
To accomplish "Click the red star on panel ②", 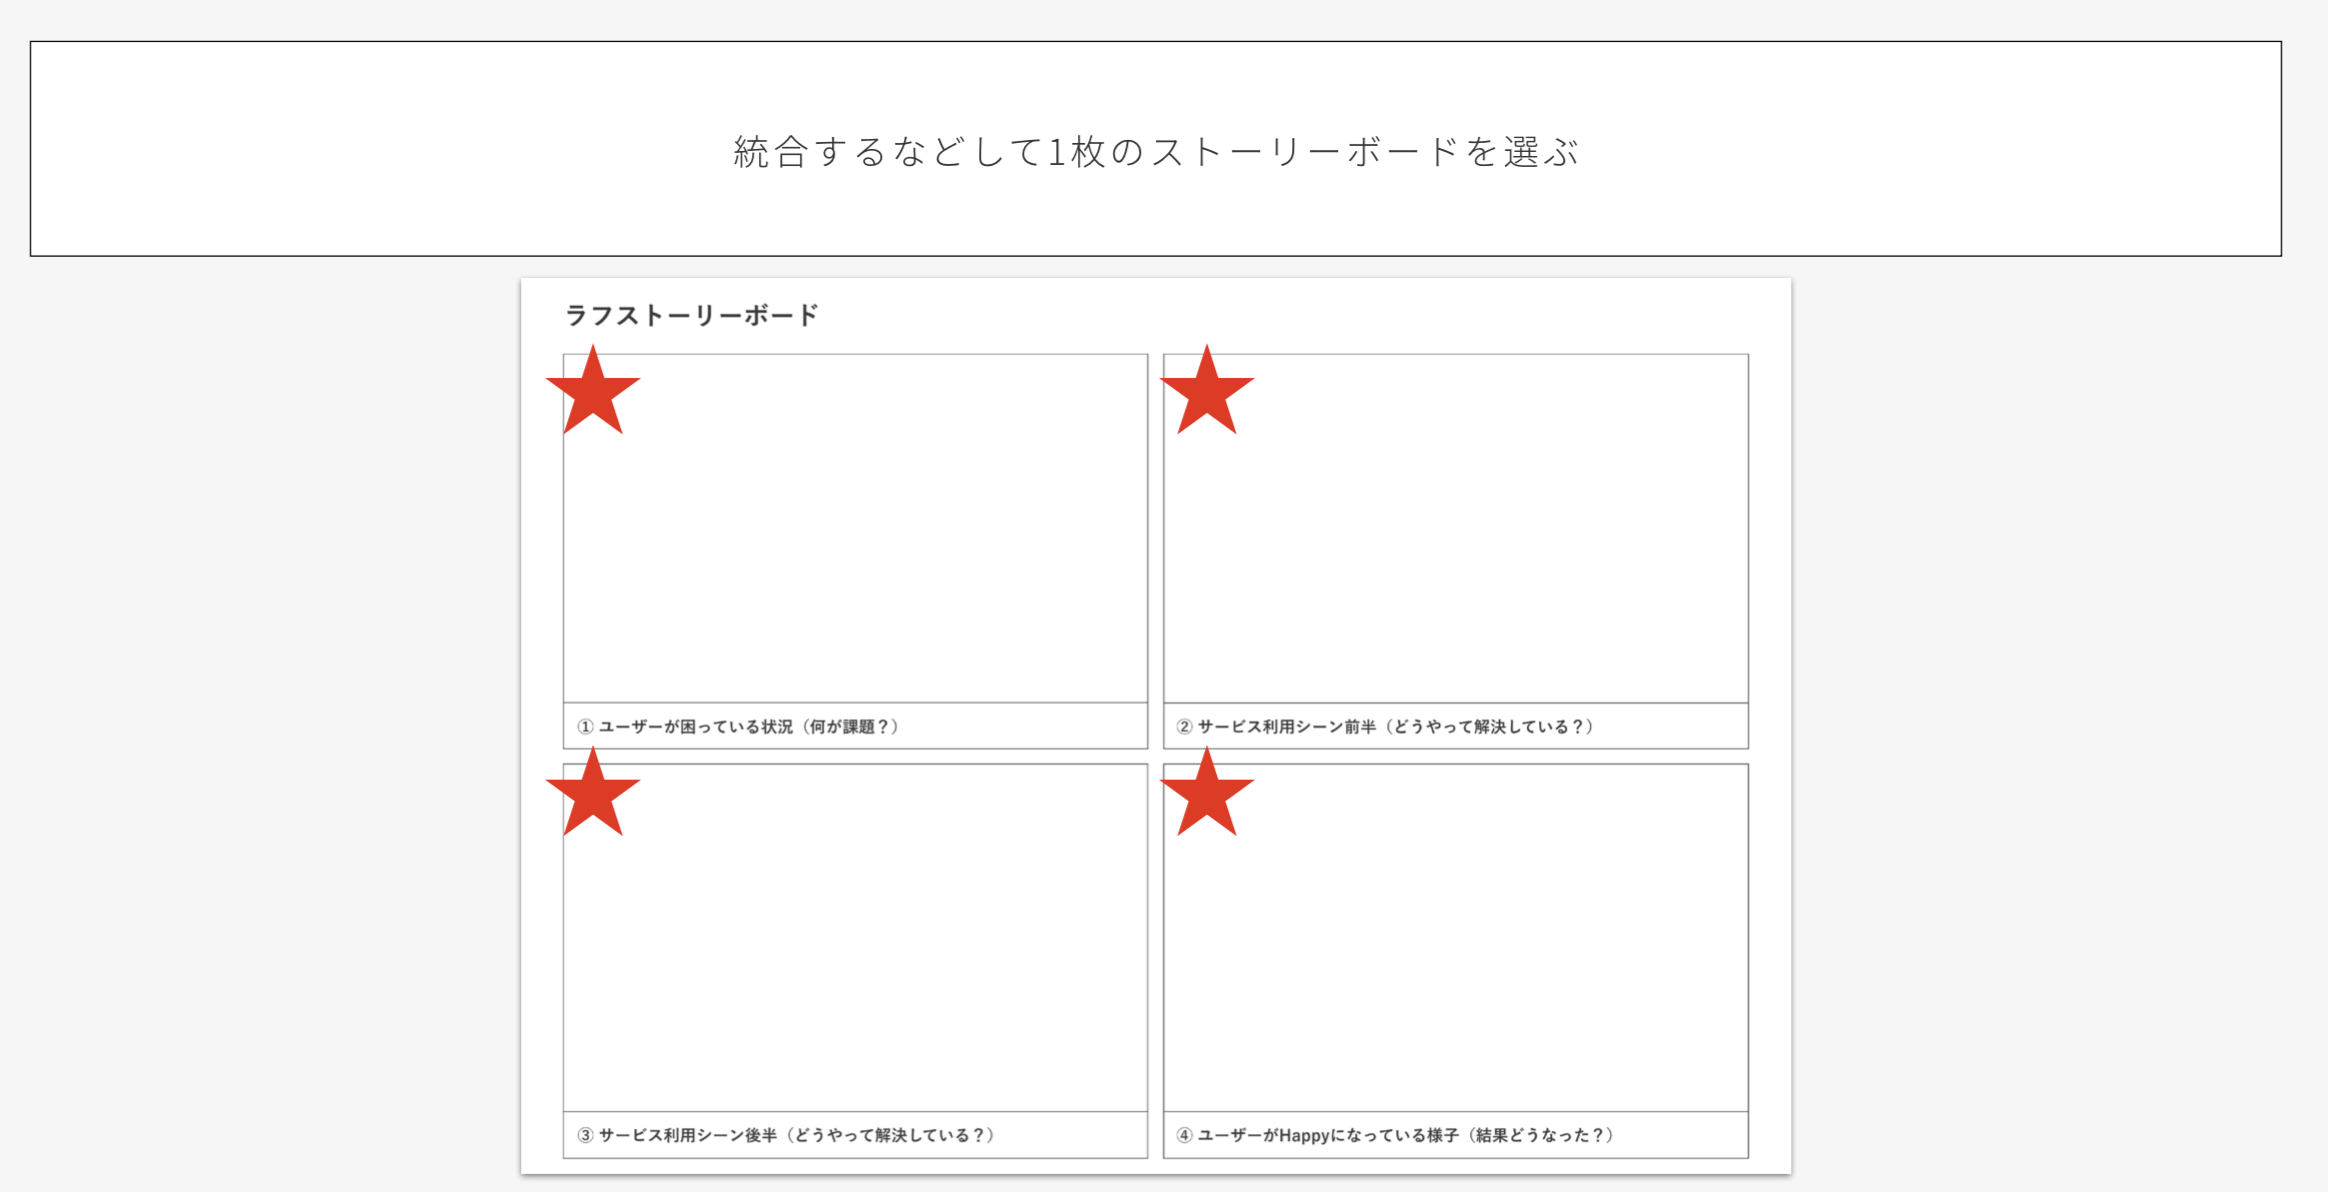I will coord(1207,395).
